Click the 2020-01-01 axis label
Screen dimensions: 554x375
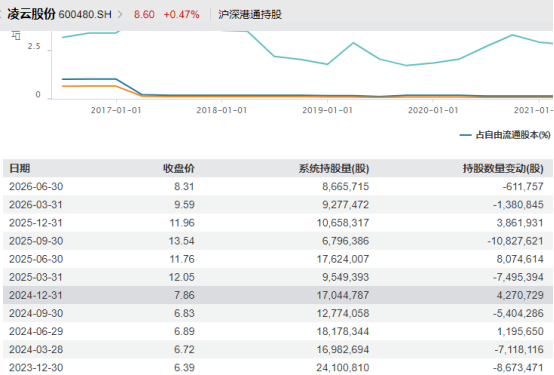pyautogui.click(x=433, y=110)
